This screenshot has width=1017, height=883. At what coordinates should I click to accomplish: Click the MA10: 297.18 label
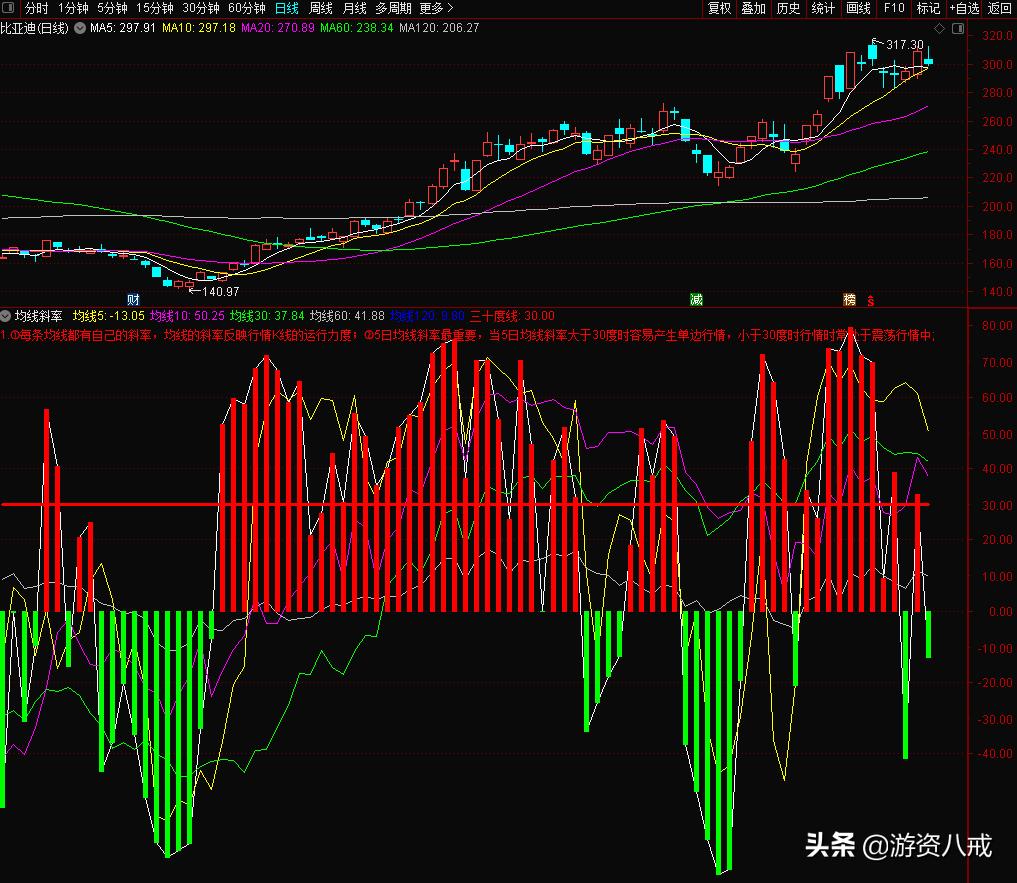[x=198, y=28]
